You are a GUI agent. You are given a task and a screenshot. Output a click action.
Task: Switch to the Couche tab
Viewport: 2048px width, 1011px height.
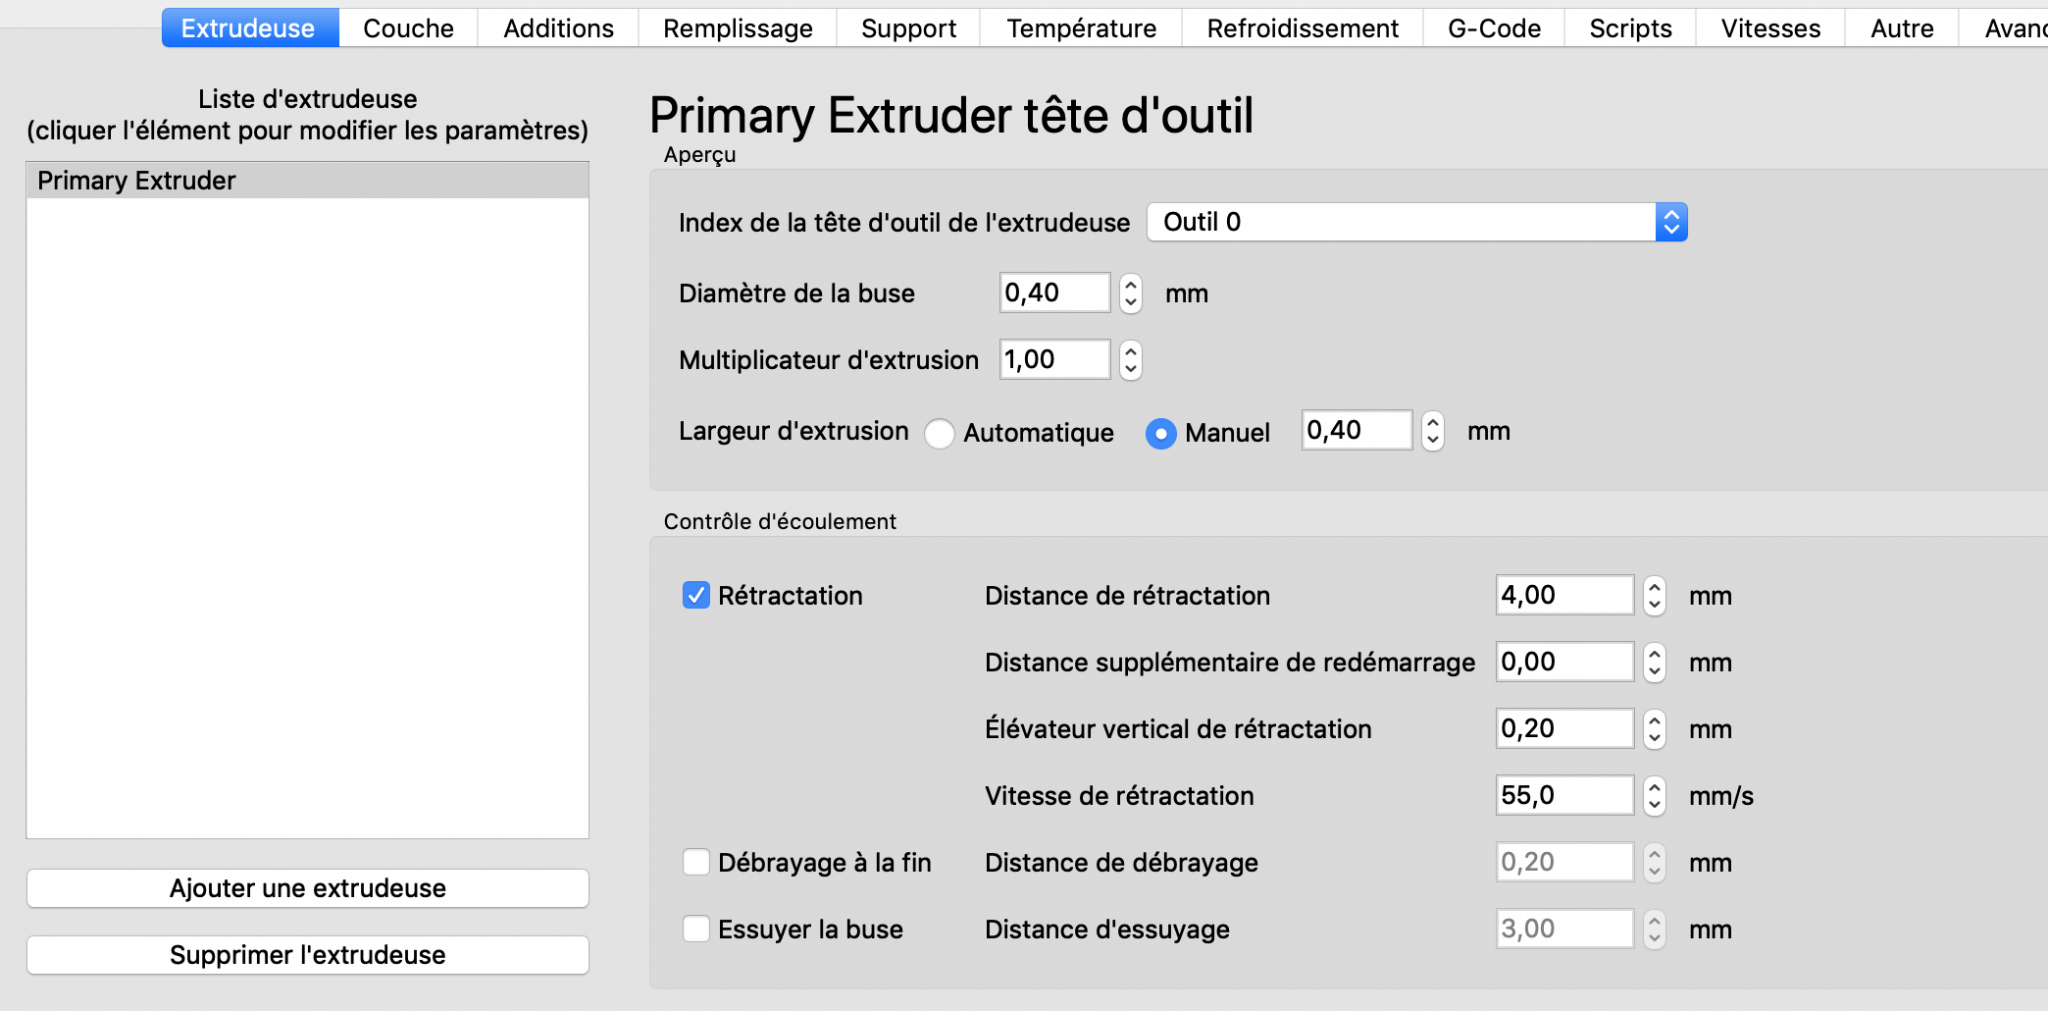tap(408, 28)
